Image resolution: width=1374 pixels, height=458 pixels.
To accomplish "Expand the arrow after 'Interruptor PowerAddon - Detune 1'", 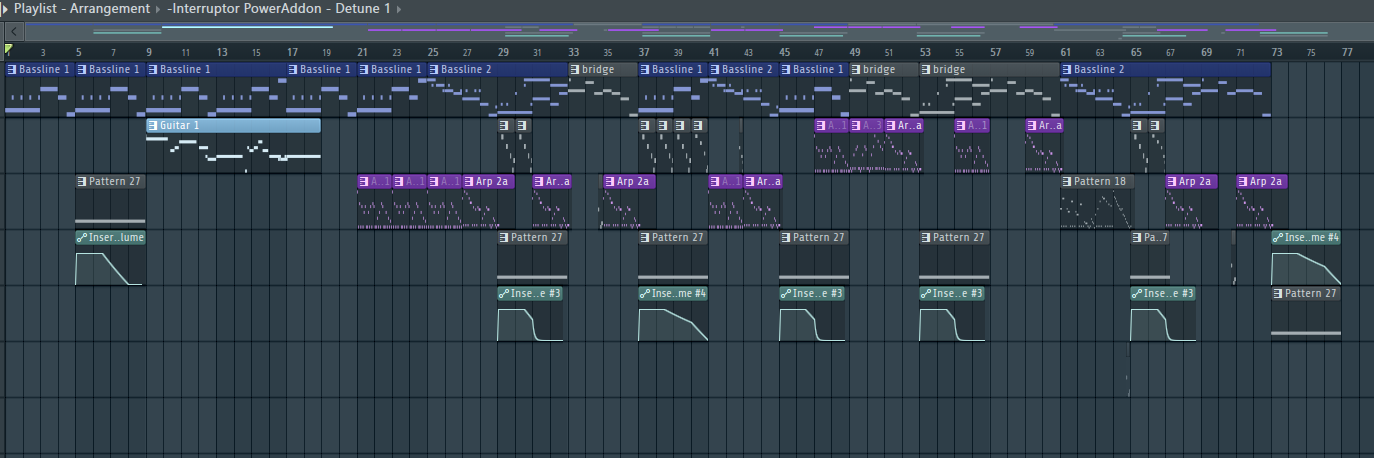I will point(399,8).
